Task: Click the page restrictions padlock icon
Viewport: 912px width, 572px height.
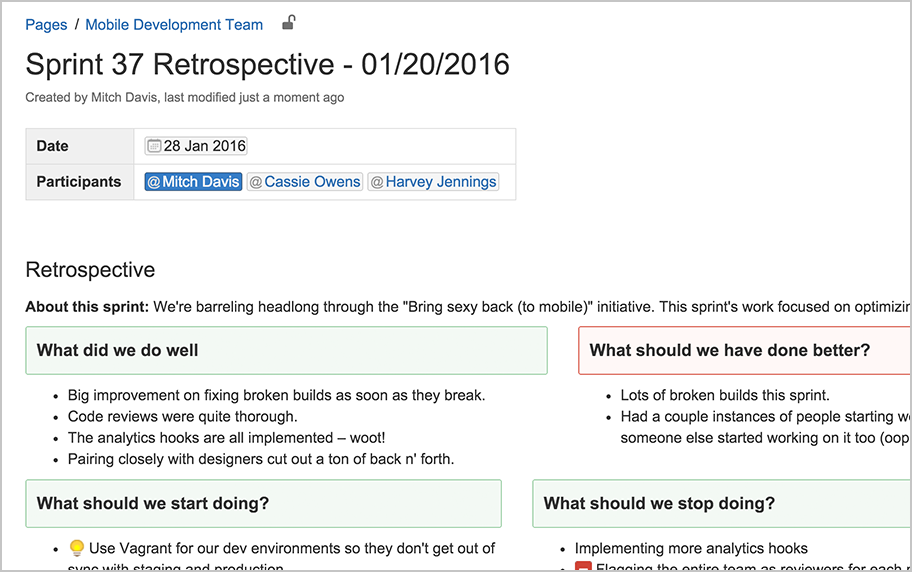Action: point(288,23)
